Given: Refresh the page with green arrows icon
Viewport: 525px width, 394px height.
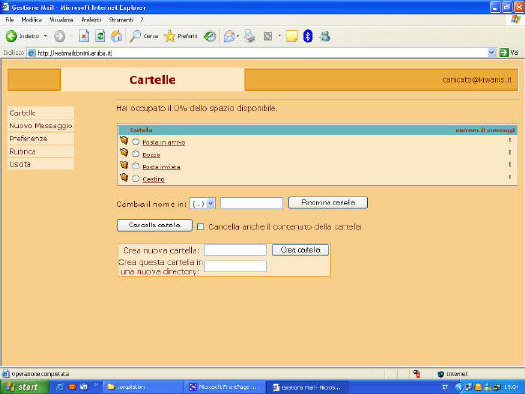Looking at the screenshot, I should pos(100,36).
